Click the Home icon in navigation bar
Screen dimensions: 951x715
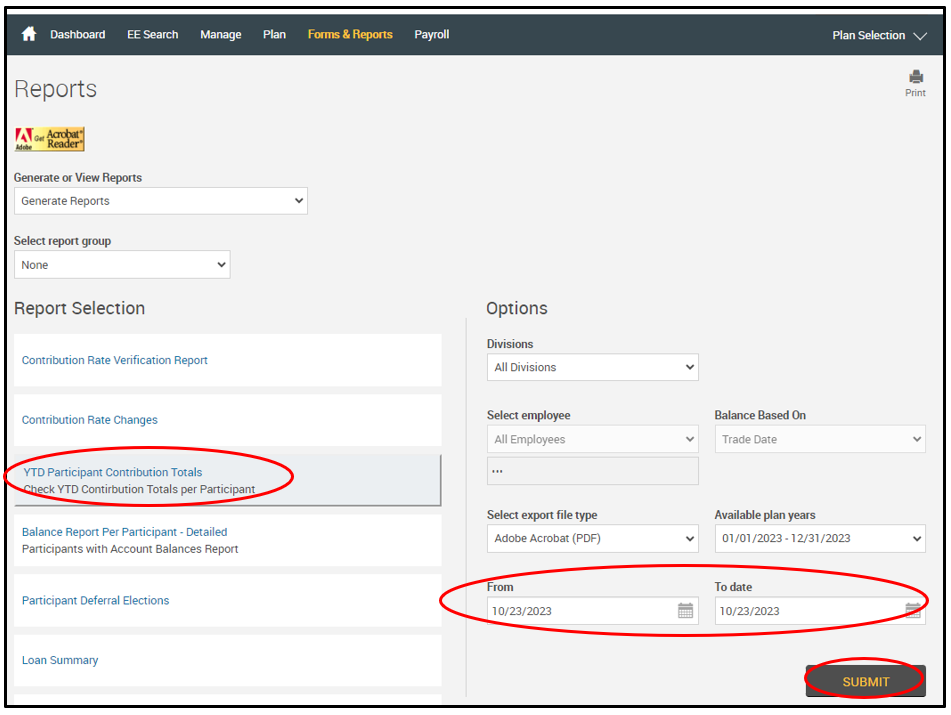coord(29,34)
